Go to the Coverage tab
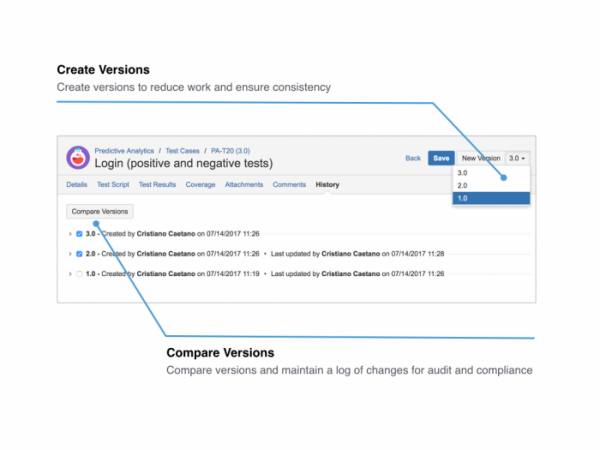Viewport: 600px width, 450px height. [x=201, y=184]
